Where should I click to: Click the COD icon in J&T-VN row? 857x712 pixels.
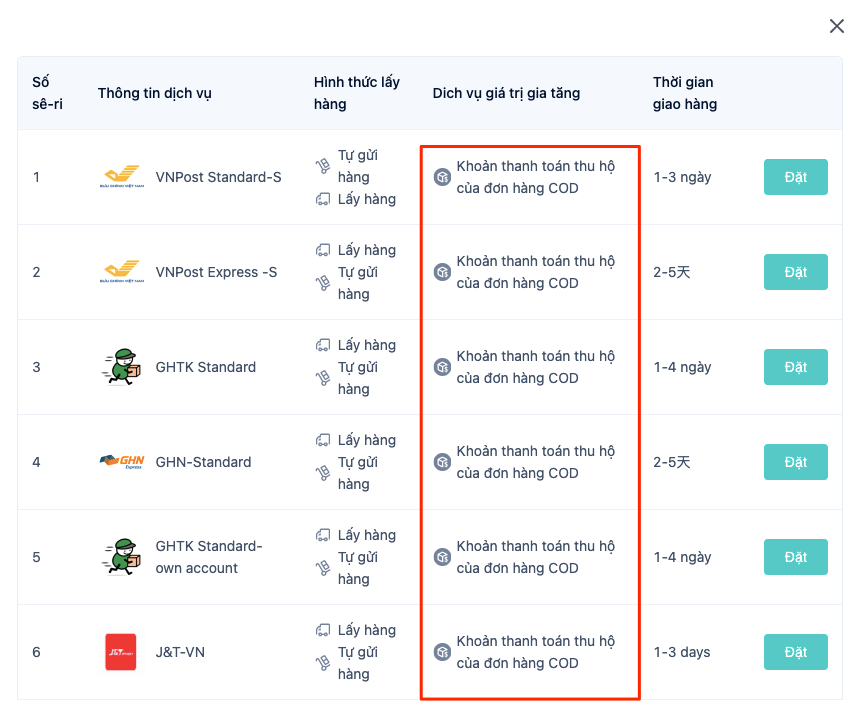(442, 652)
